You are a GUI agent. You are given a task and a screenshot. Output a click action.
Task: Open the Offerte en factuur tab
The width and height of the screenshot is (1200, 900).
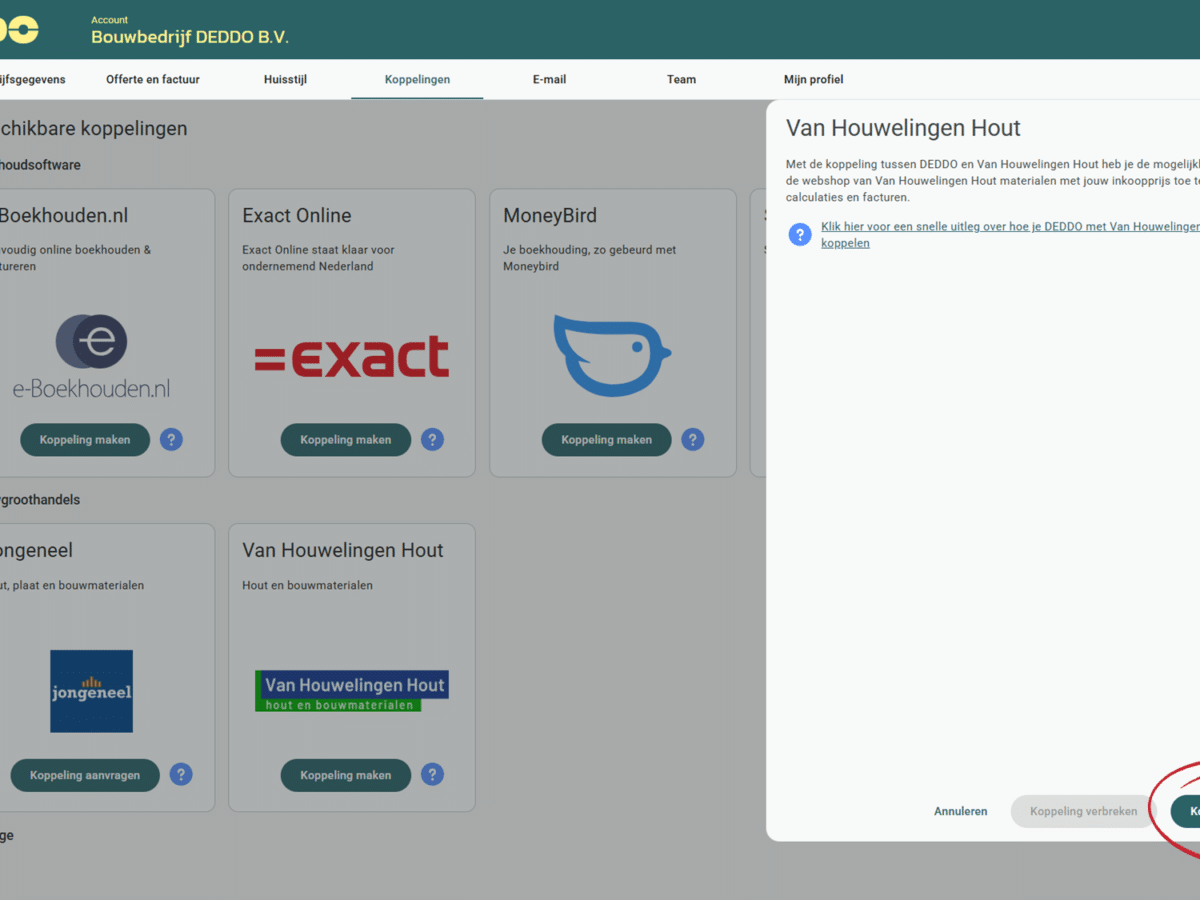coord(153,79)
